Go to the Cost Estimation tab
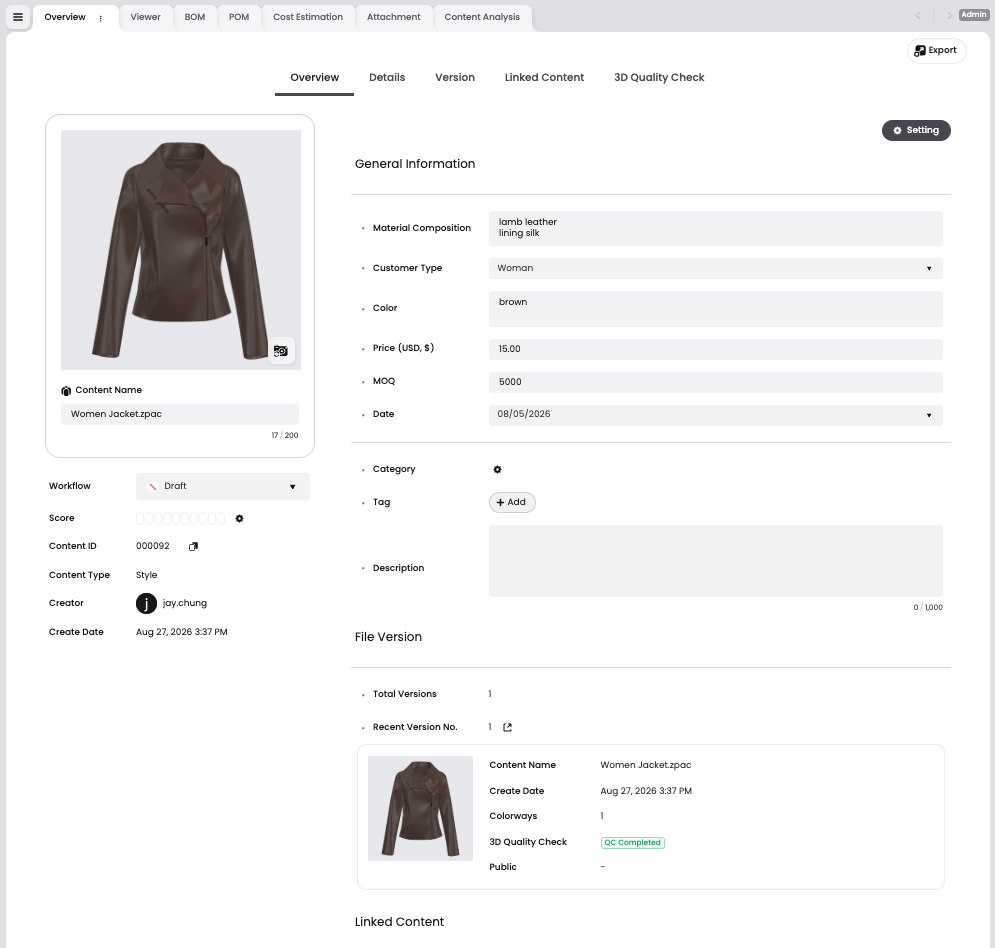 (x=308, y=17)
